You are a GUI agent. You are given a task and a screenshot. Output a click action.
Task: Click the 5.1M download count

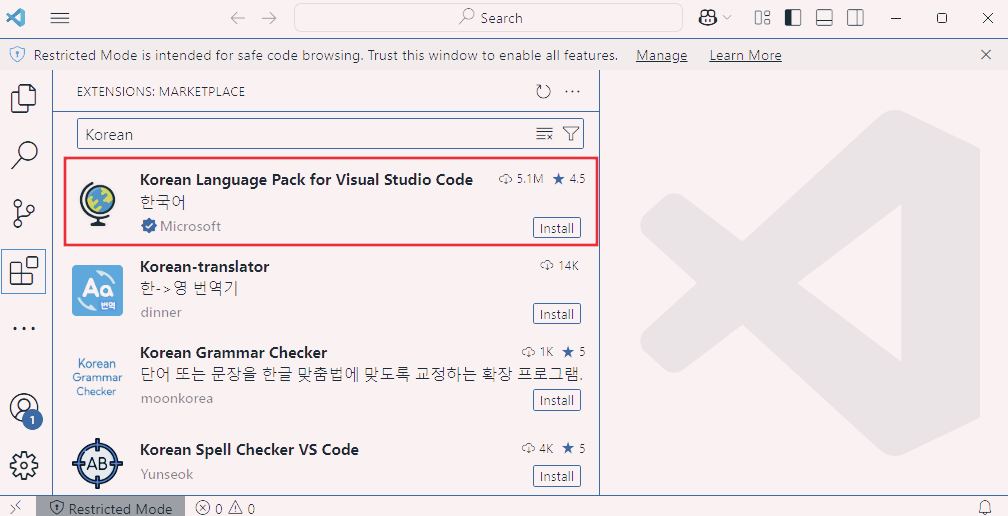pyautogui.click(x=521, y=179)
